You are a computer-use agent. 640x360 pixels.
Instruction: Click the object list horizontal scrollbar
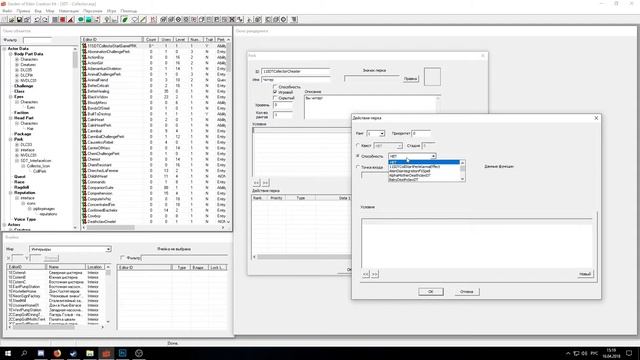(153, 227)
